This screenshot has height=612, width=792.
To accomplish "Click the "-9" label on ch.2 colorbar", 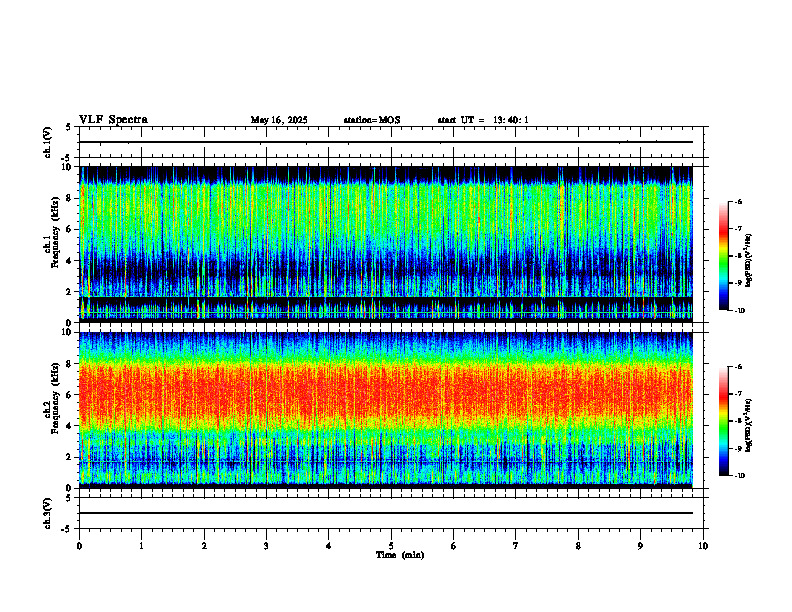I will (x=738, y=448).
